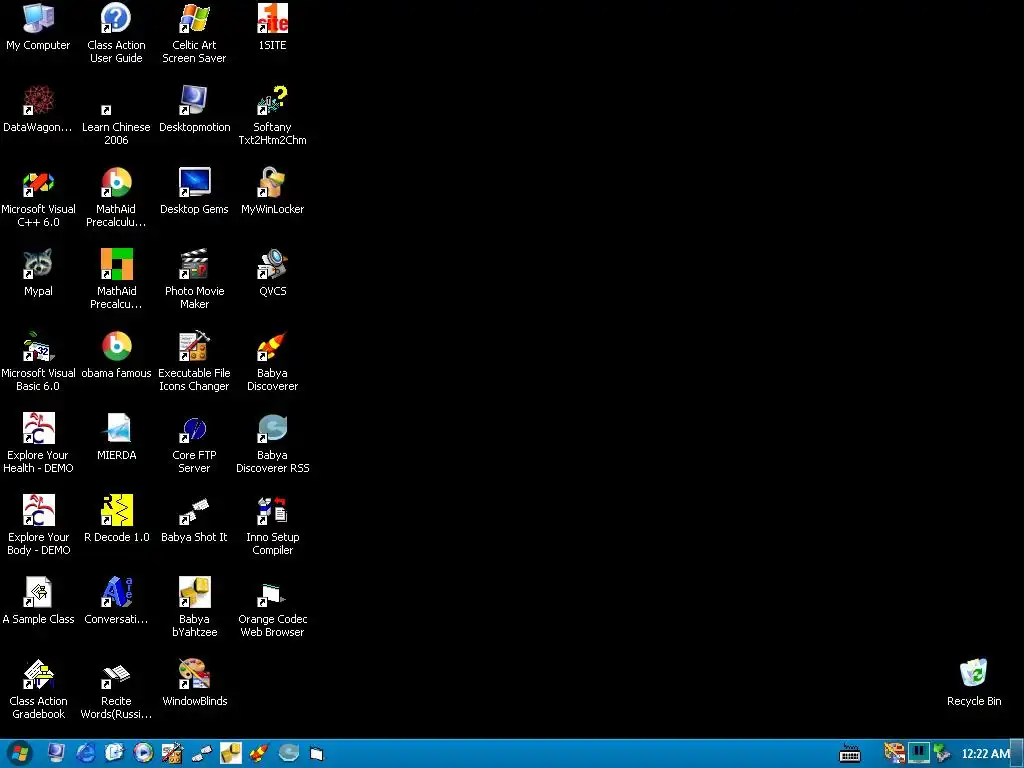Launch the R Decode 1.0 shortcut
Image resolution: width=1024 pixels, height=768 pixels.
point(116,519)
